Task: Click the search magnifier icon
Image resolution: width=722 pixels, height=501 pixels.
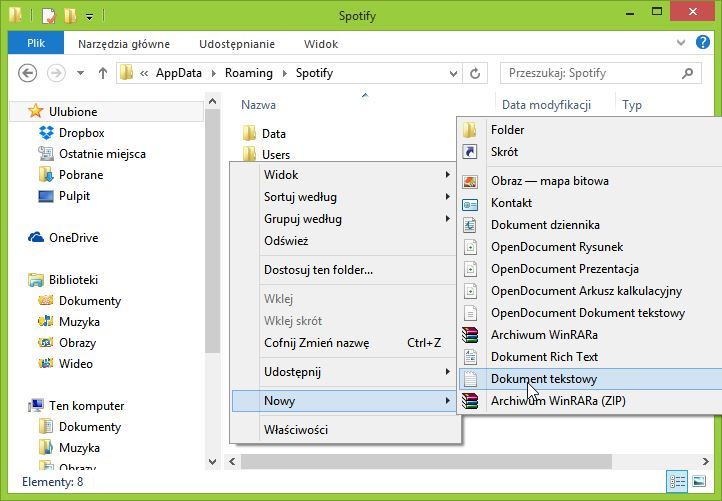Action: [687, 73]
